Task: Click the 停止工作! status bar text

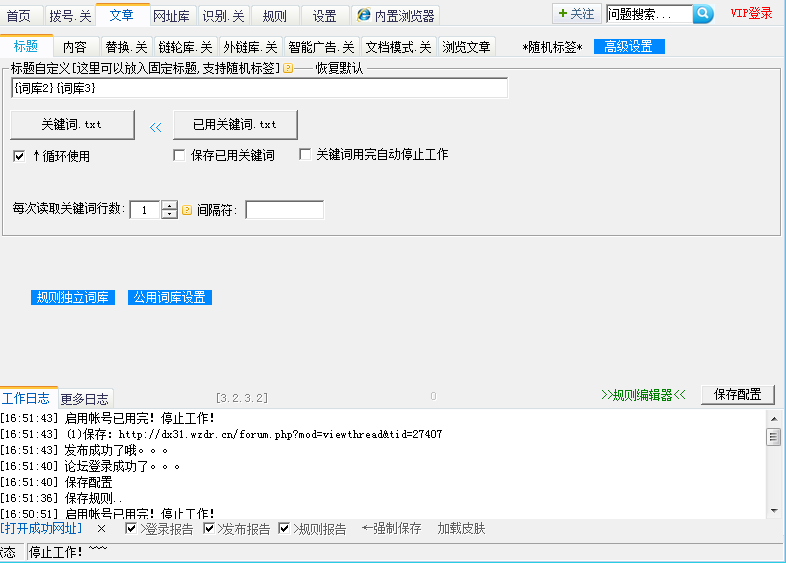Action: 55,552
